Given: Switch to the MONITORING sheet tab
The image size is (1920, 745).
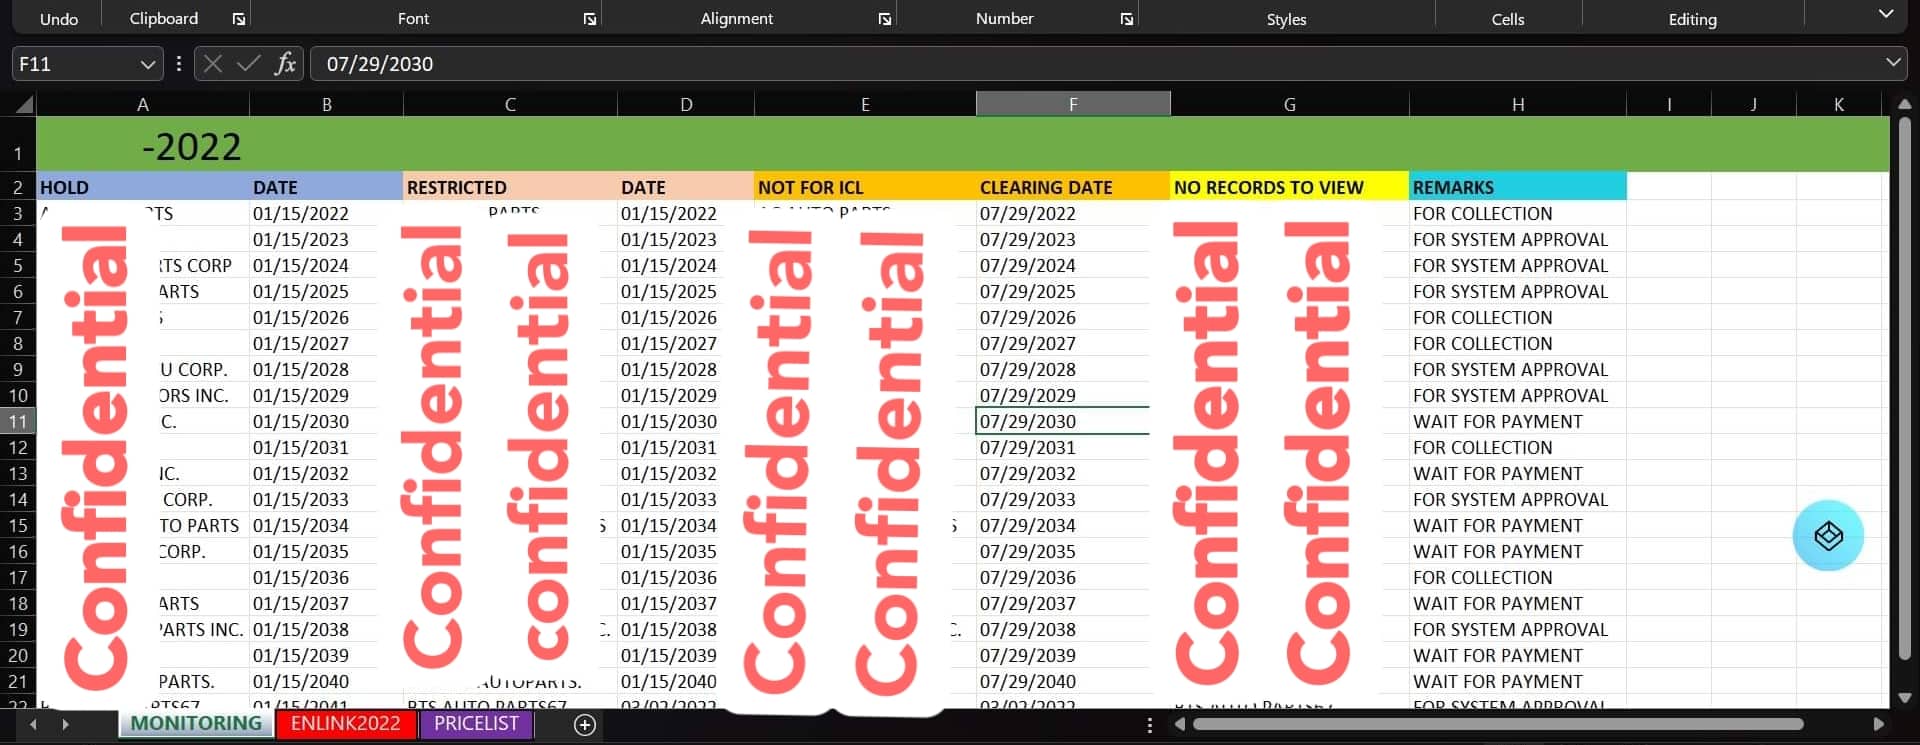Looking at the screenshot, I should point(196,724).
